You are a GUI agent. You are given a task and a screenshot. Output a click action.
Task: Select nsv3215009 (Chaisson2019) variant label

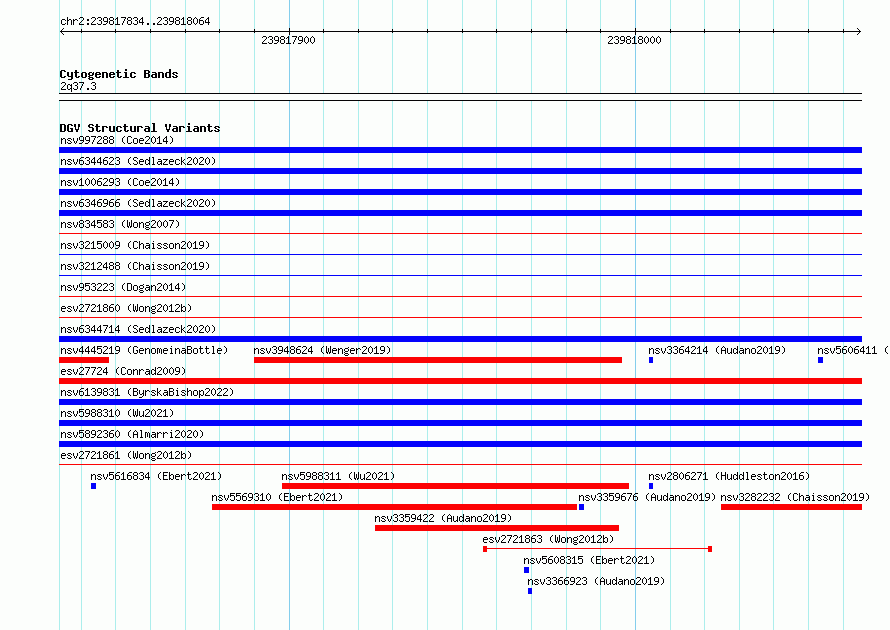coord(135,245)
